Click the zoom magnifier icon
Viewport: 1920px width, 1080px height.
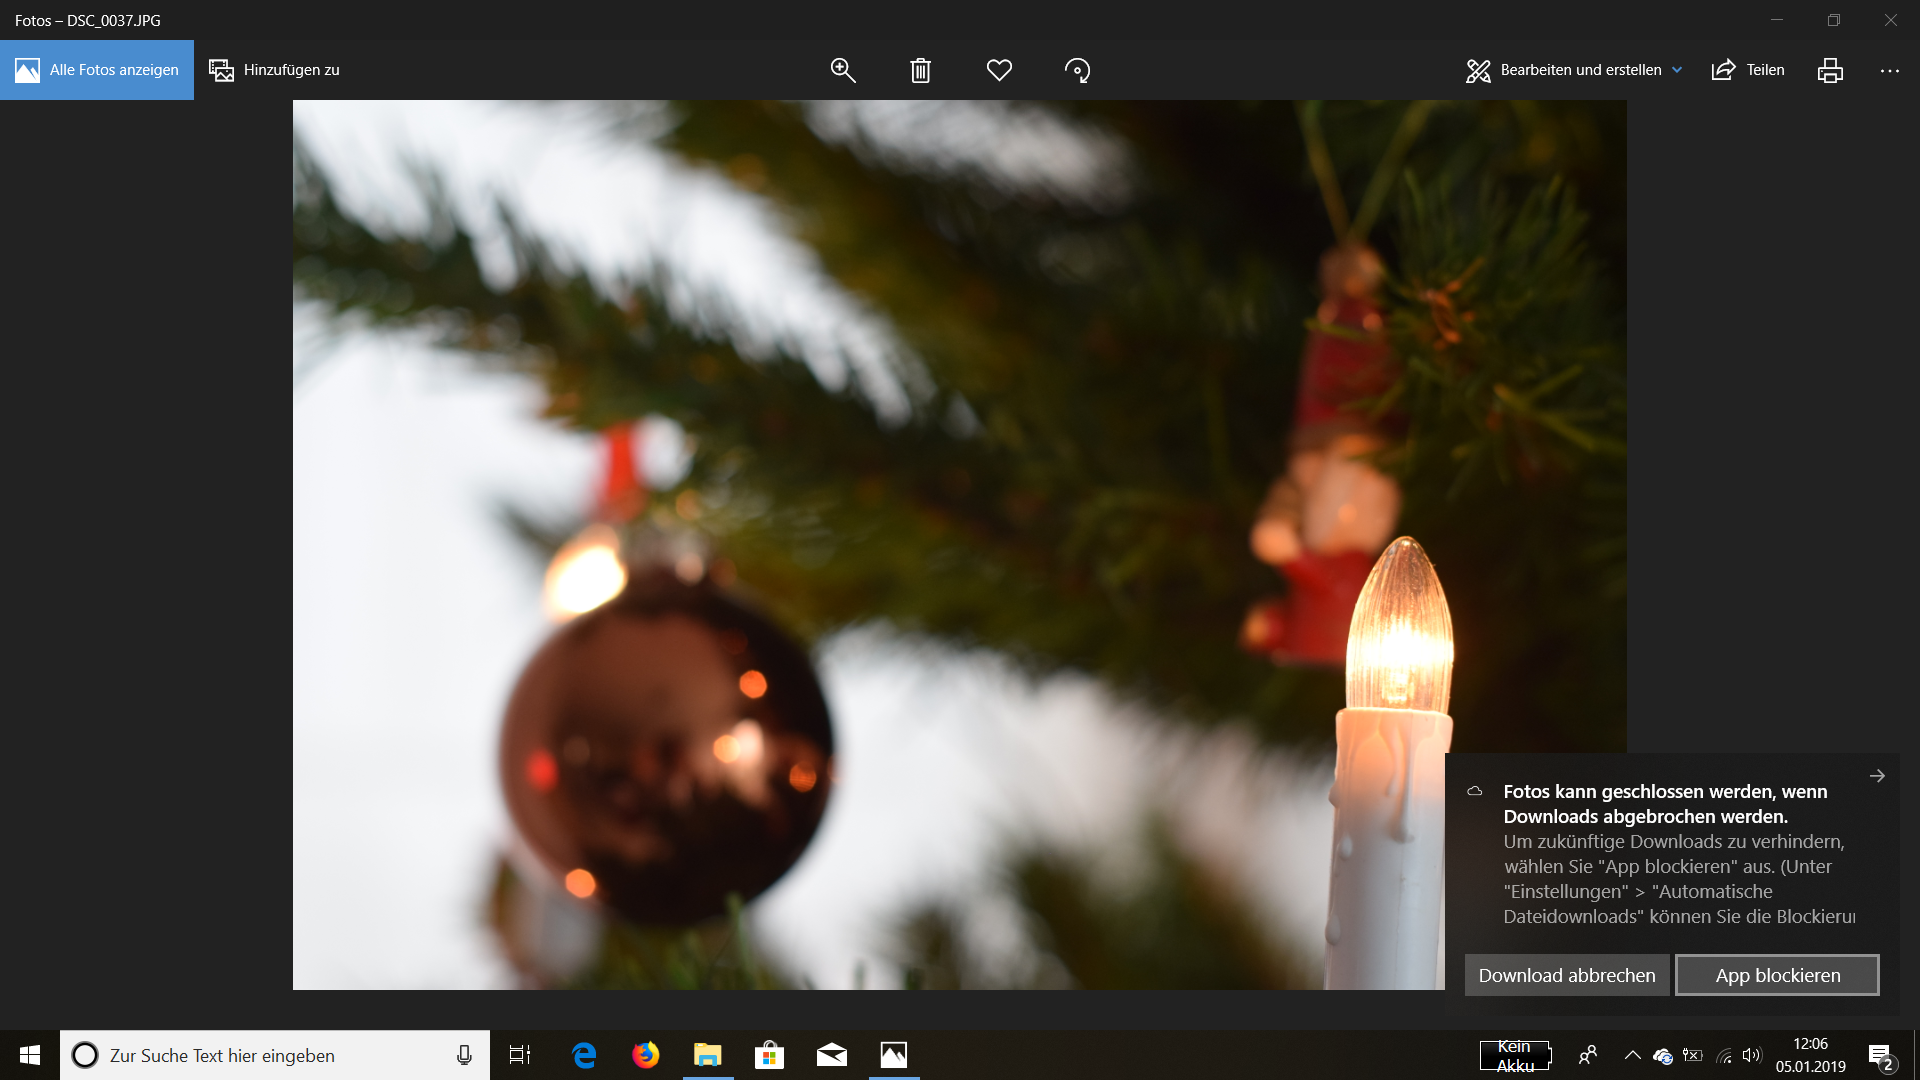(843, 70)
